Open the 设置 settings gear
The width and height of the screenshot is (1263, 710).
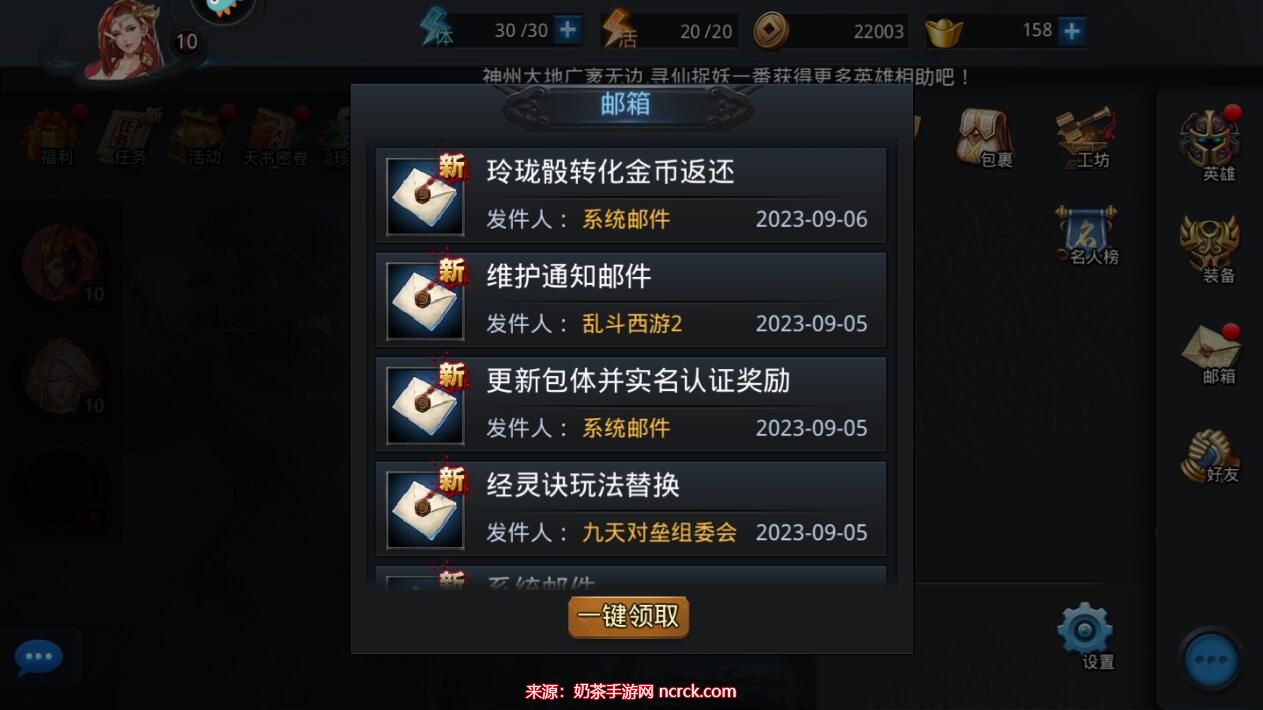[1086, 636]
